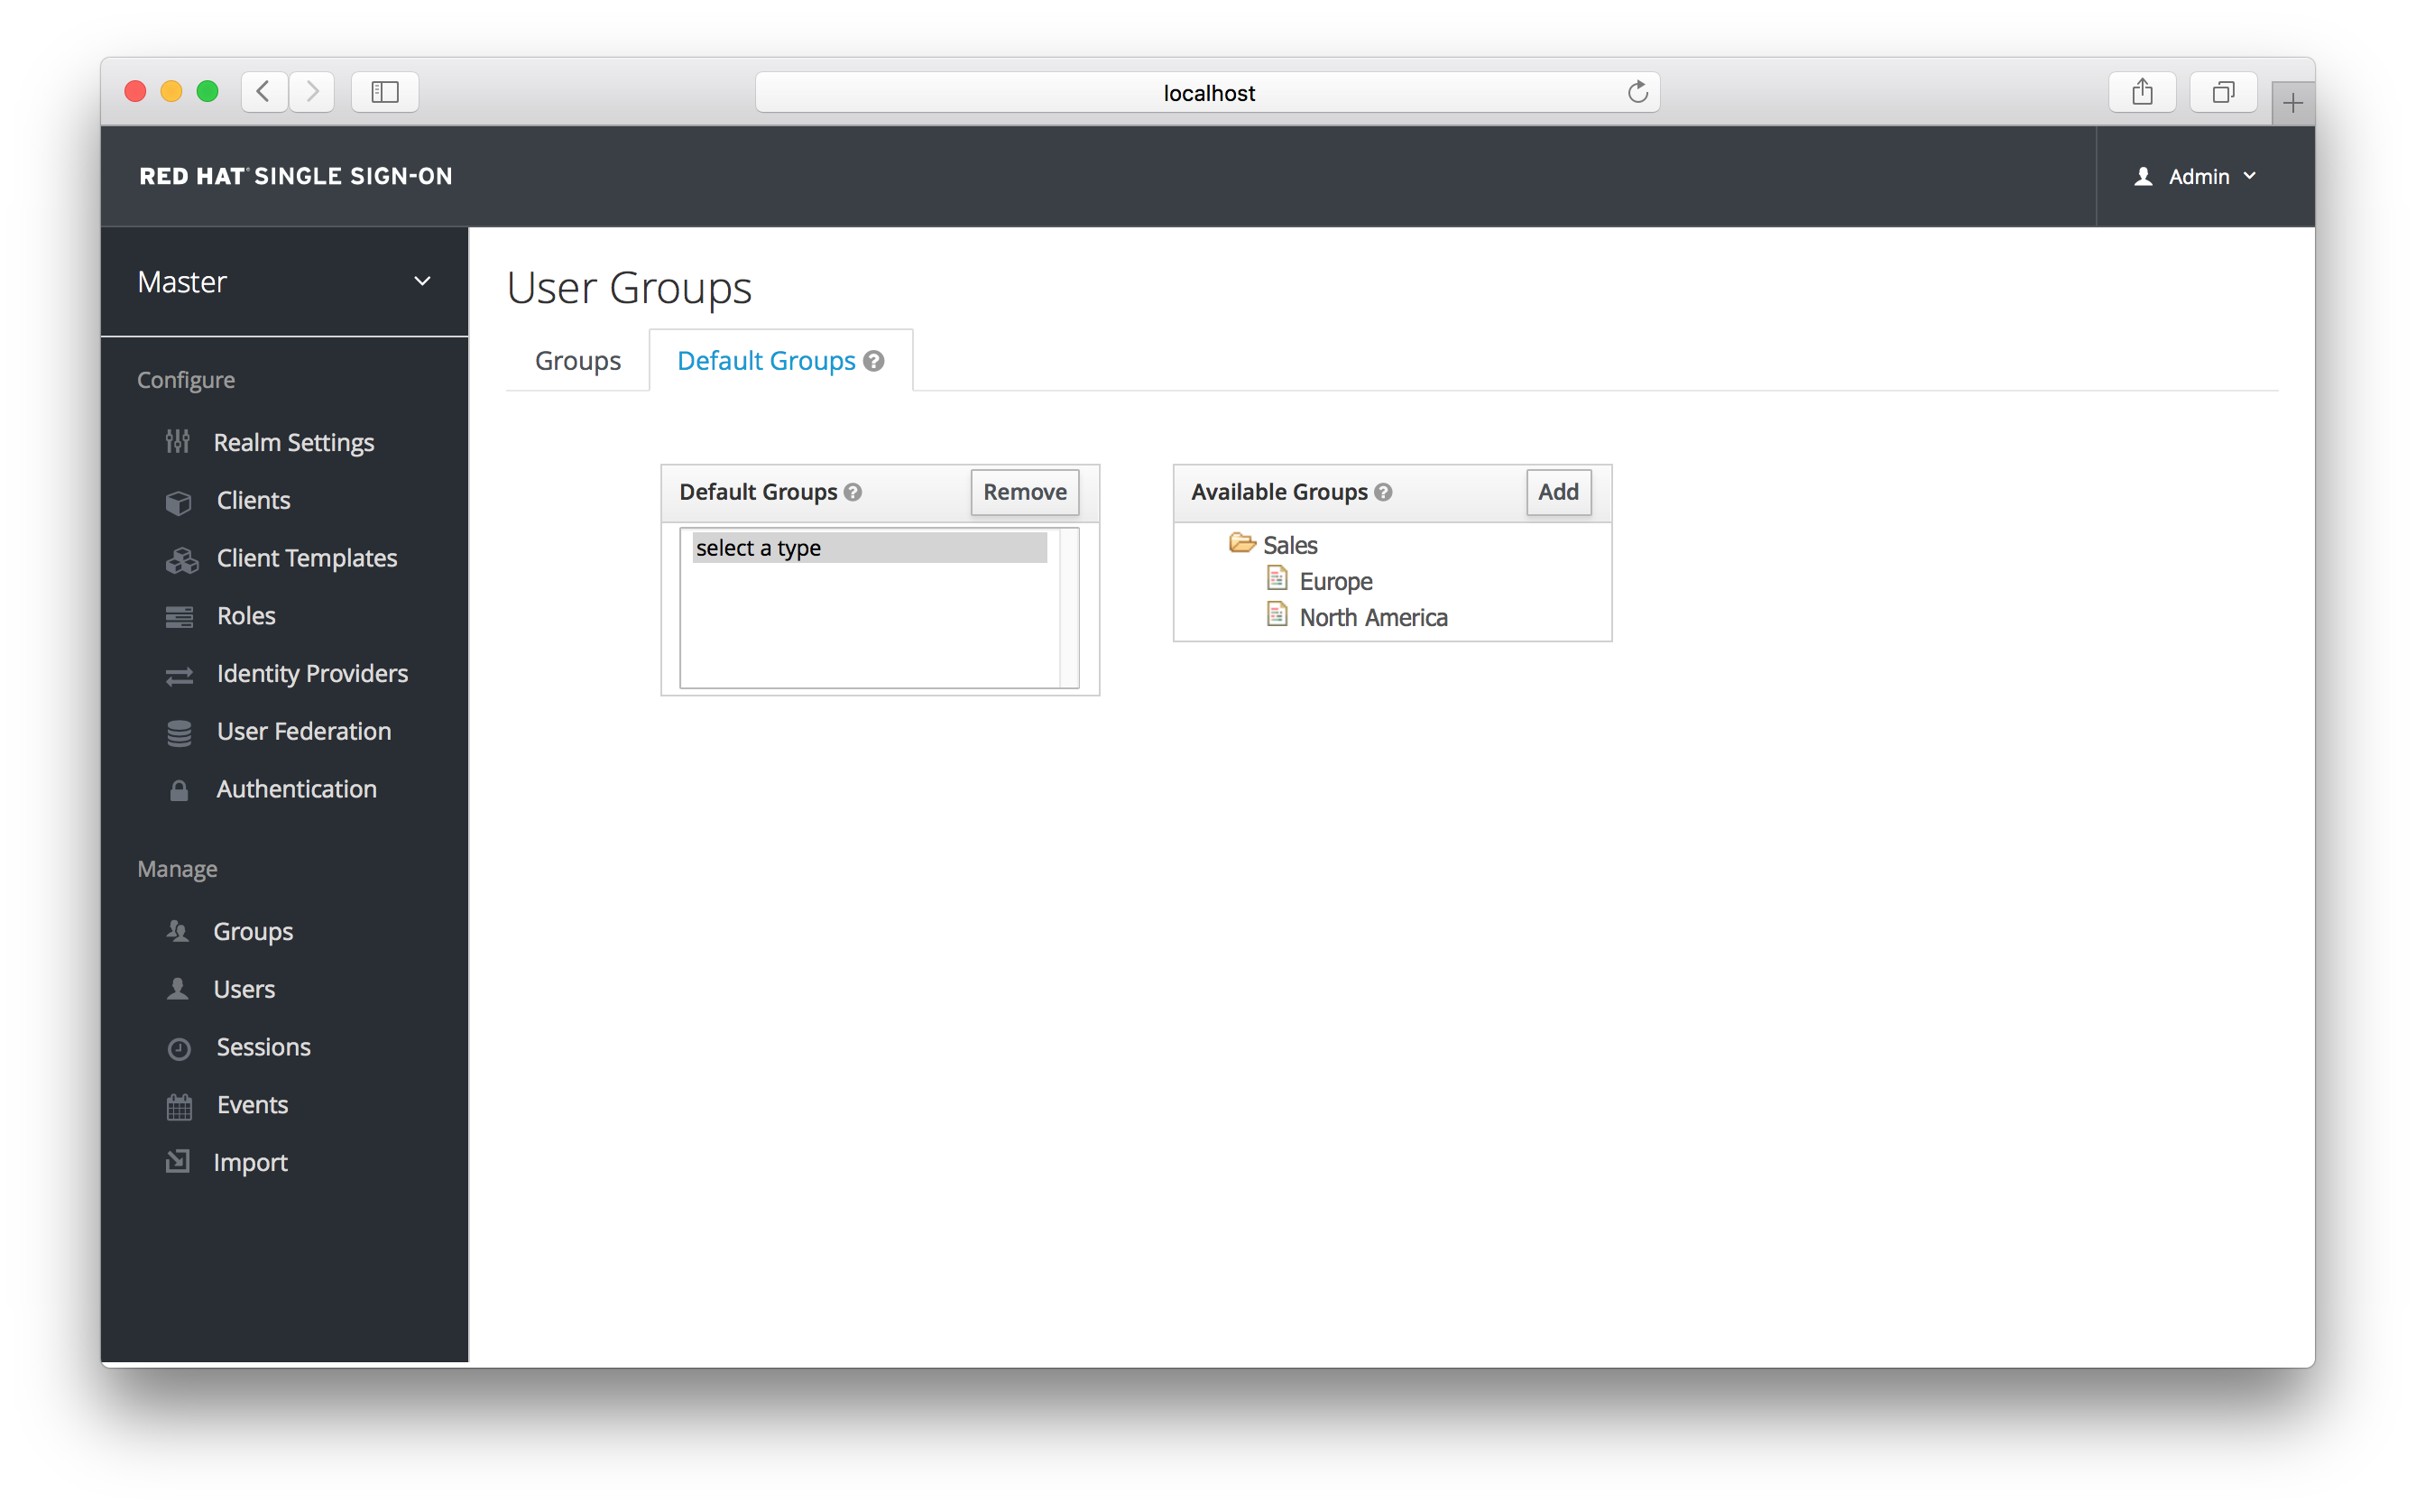The height and width of the screenshot is (1512, 2416).
Task: Click the Users icon in sidebar
Action: [x=178, y=988]
